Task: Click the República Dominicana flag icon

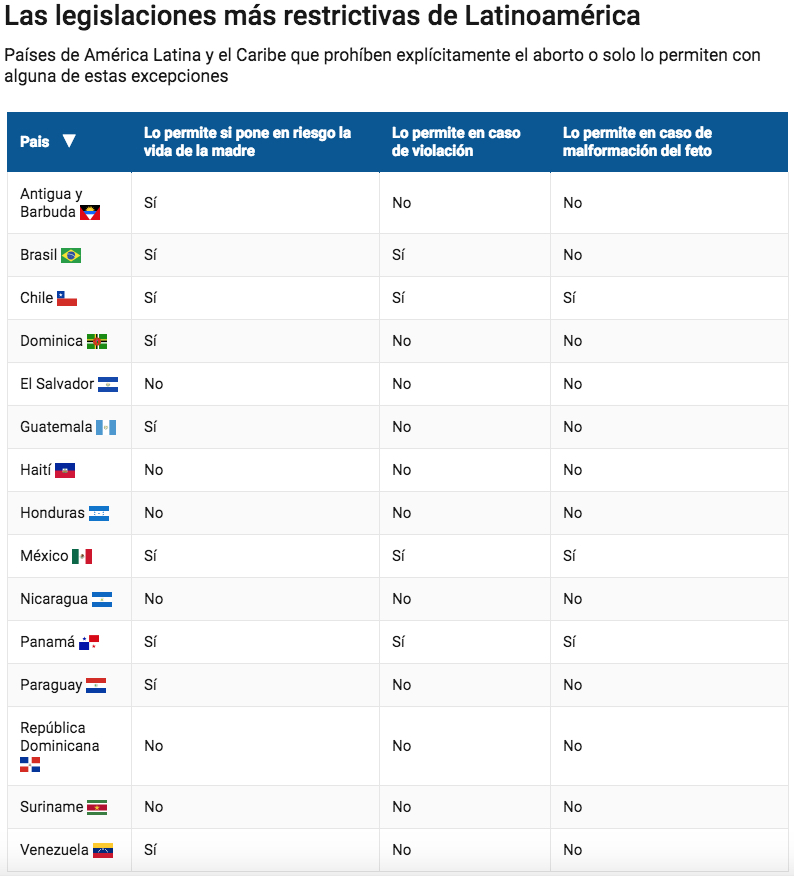Action: coord(30,764)
